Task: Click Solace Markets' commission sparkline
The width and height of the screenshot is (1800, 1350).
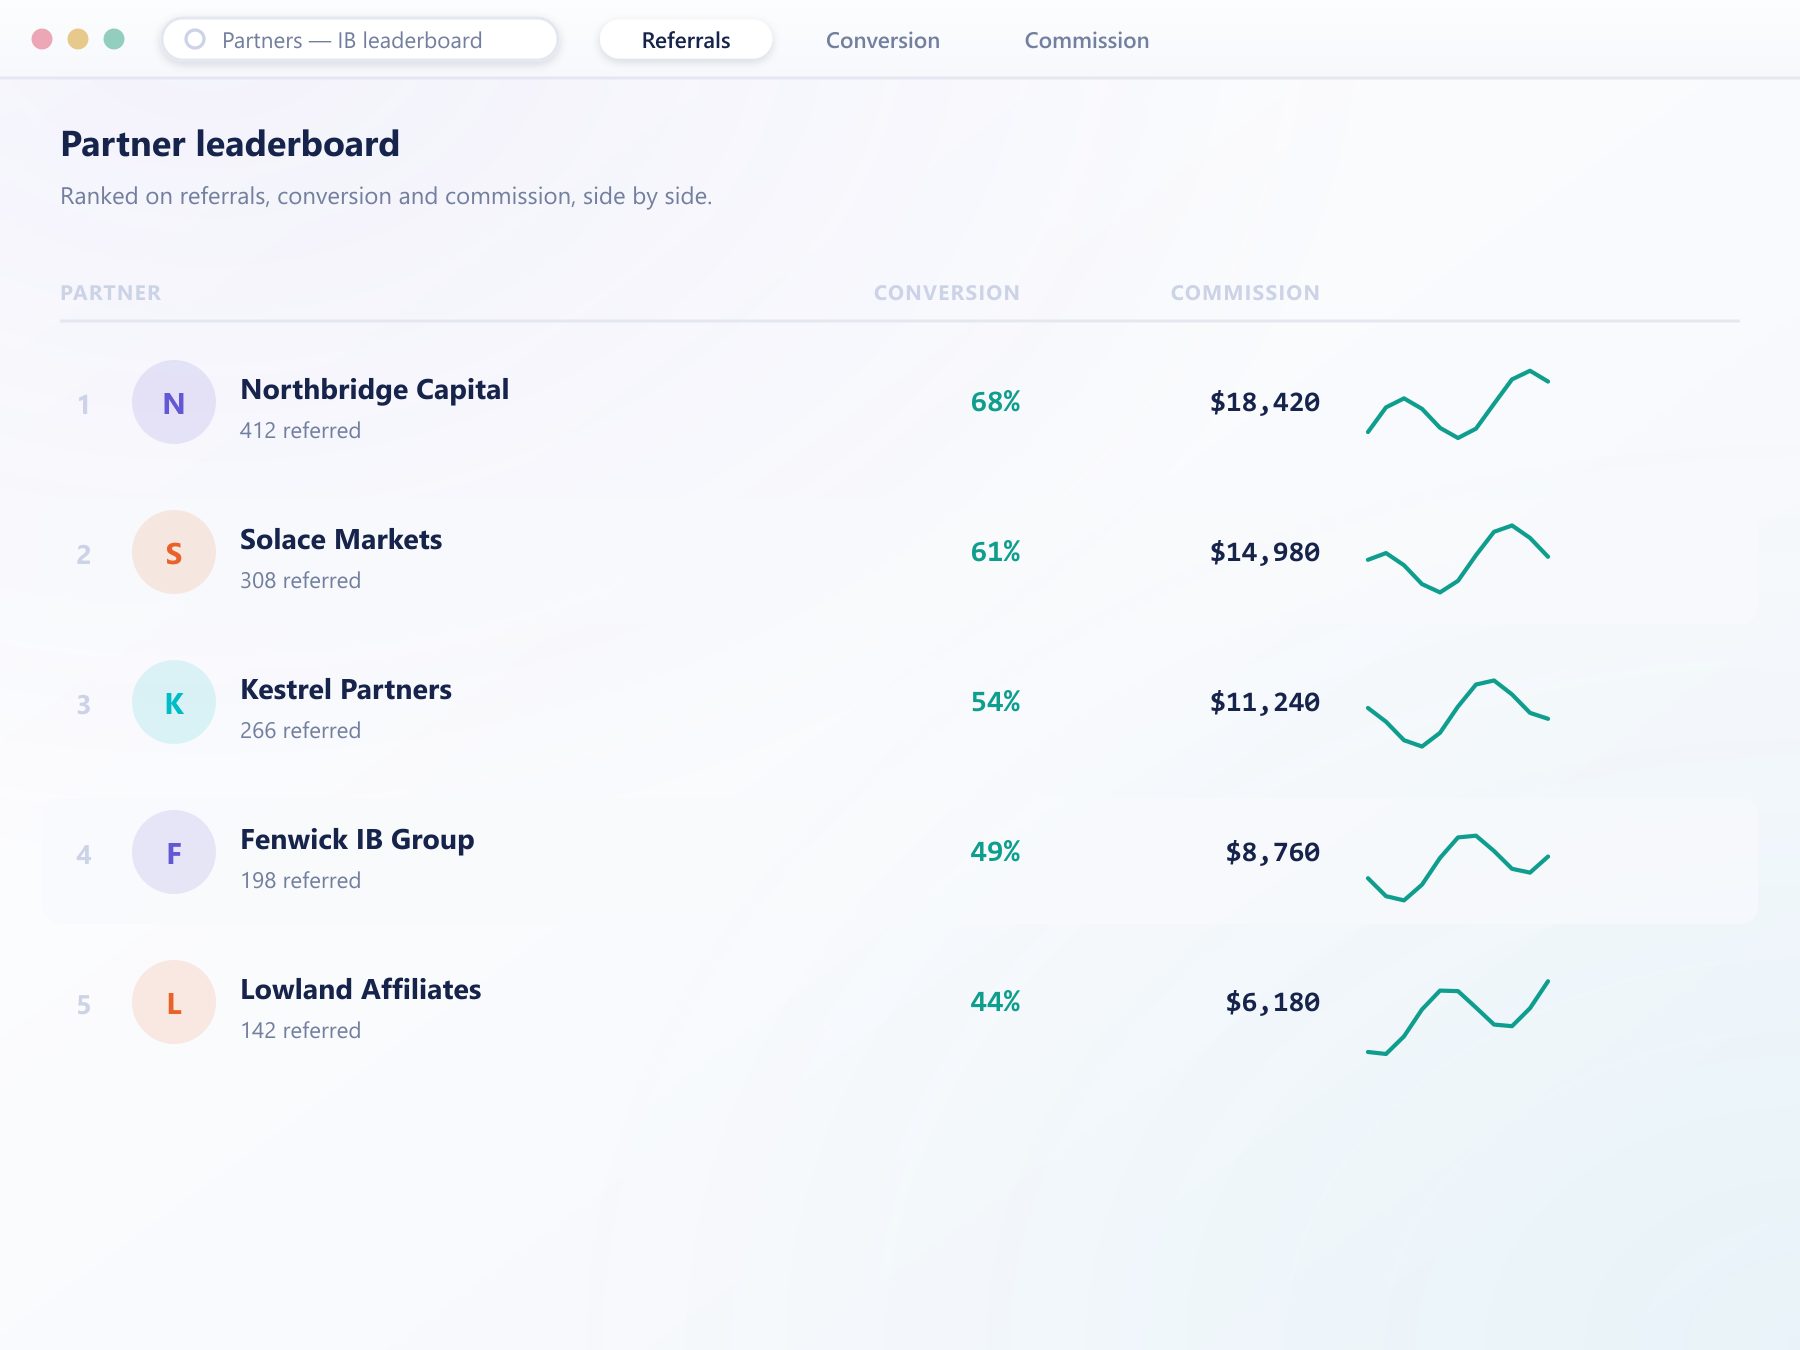Action: (x=1458, y=558)
